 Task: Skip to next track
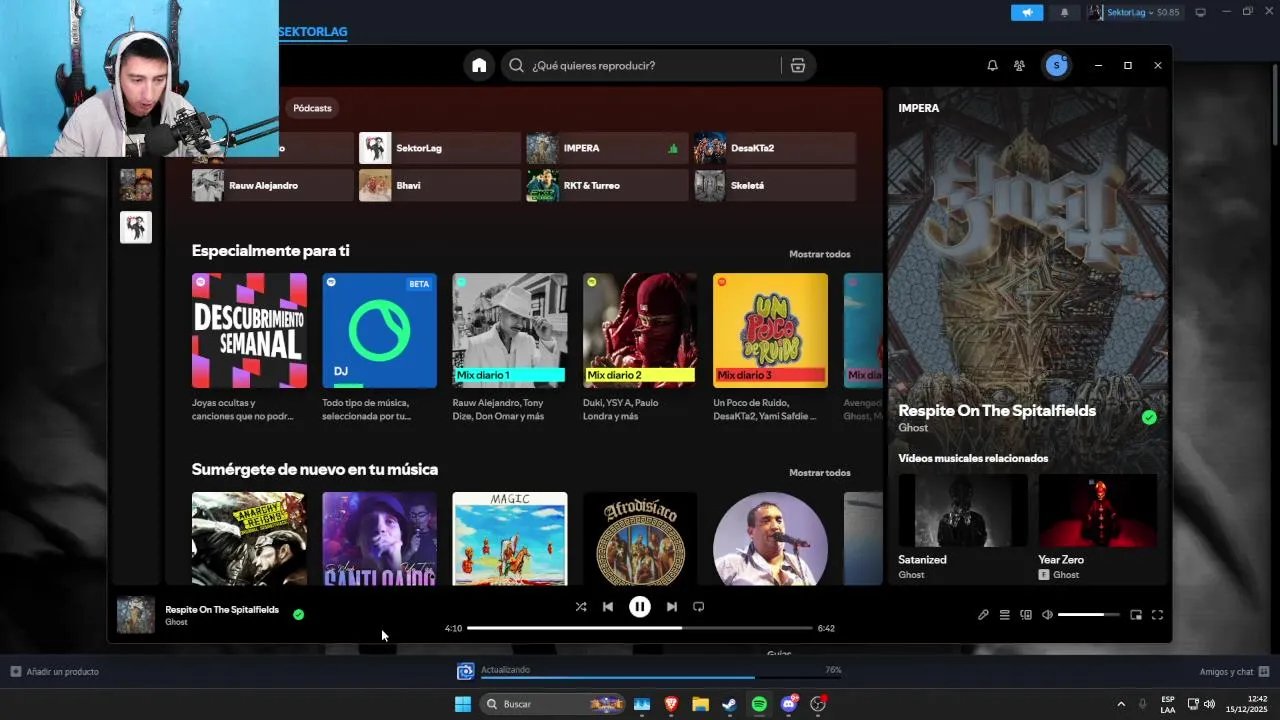click(x=671, y=606)
